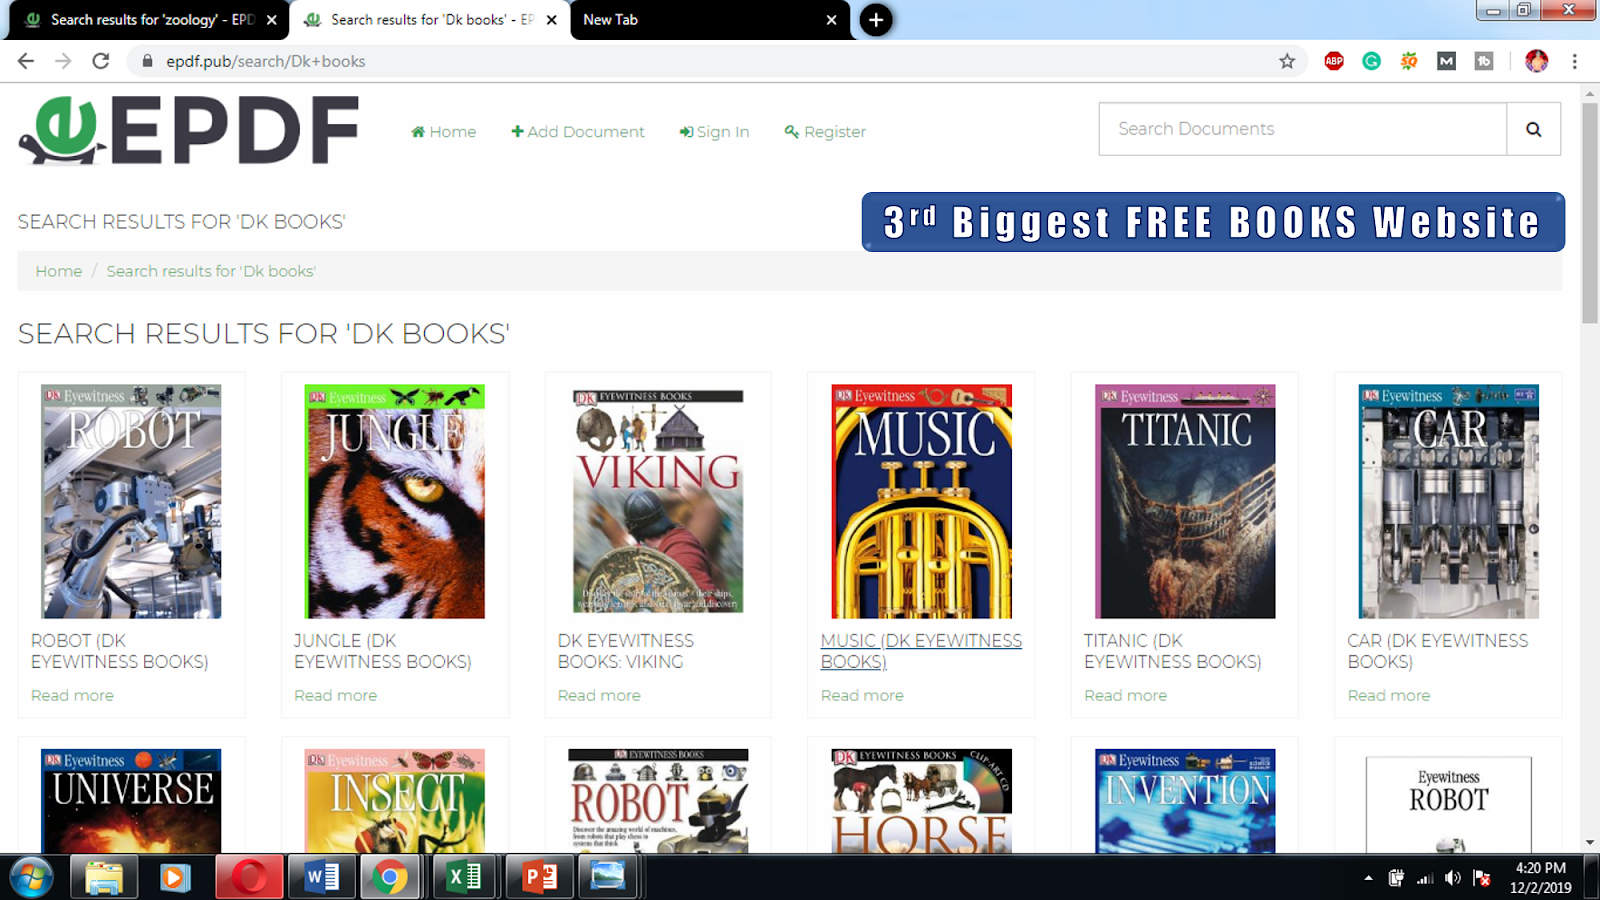Open Excel from the taskbar

click(463, 878)
